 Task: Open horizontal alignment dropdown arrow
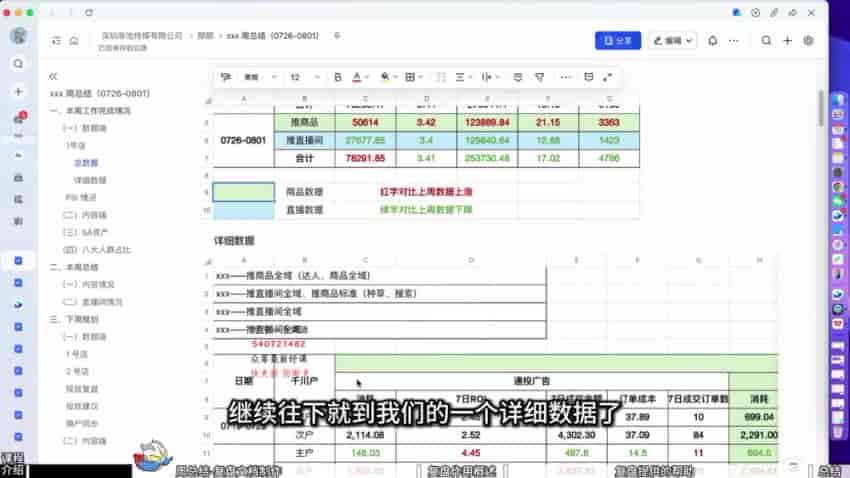469,77
